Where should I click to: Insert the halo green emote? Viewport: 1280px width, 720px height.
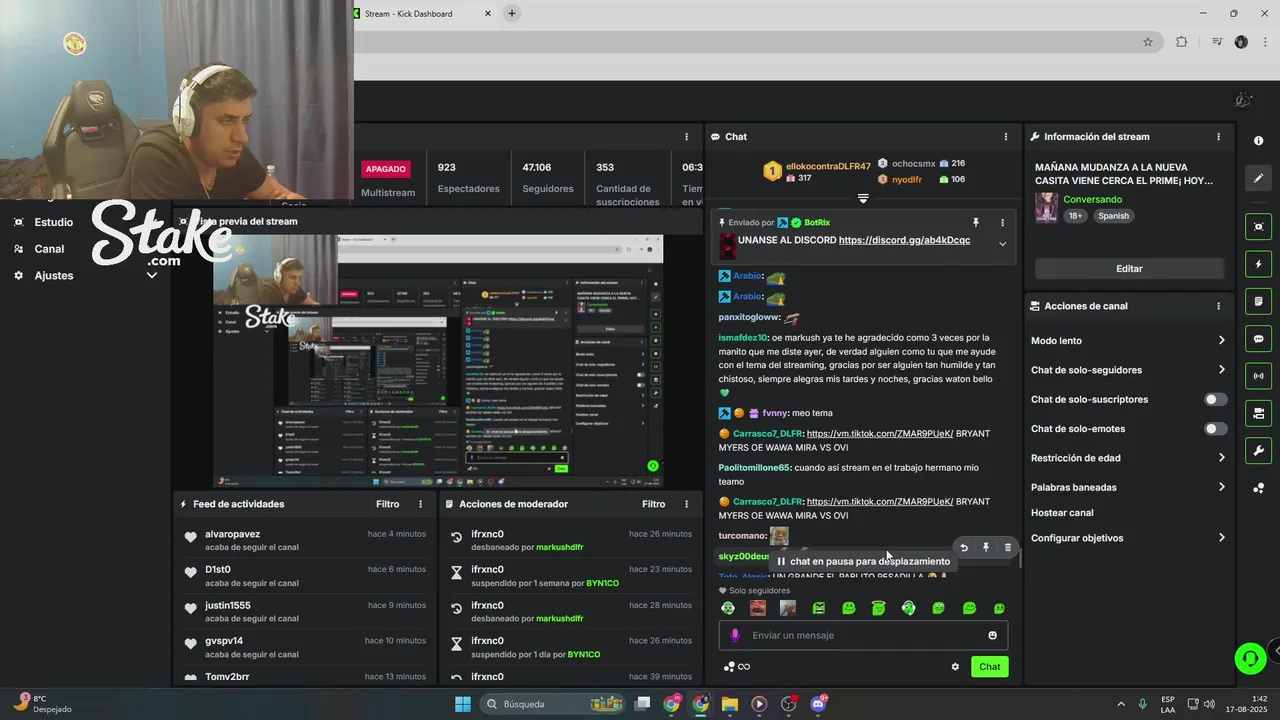tap(878, 608)
